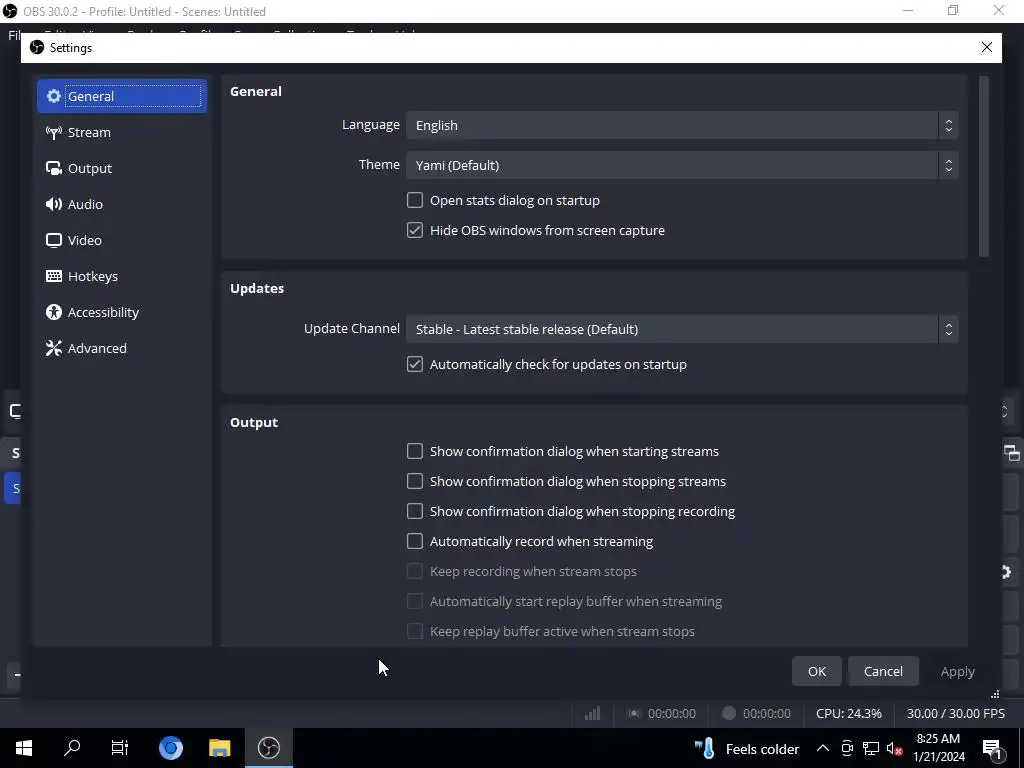This screenshot has width=1024, height=768.
Task: Enable Automatically record when streaming
Action: [415, 541]
